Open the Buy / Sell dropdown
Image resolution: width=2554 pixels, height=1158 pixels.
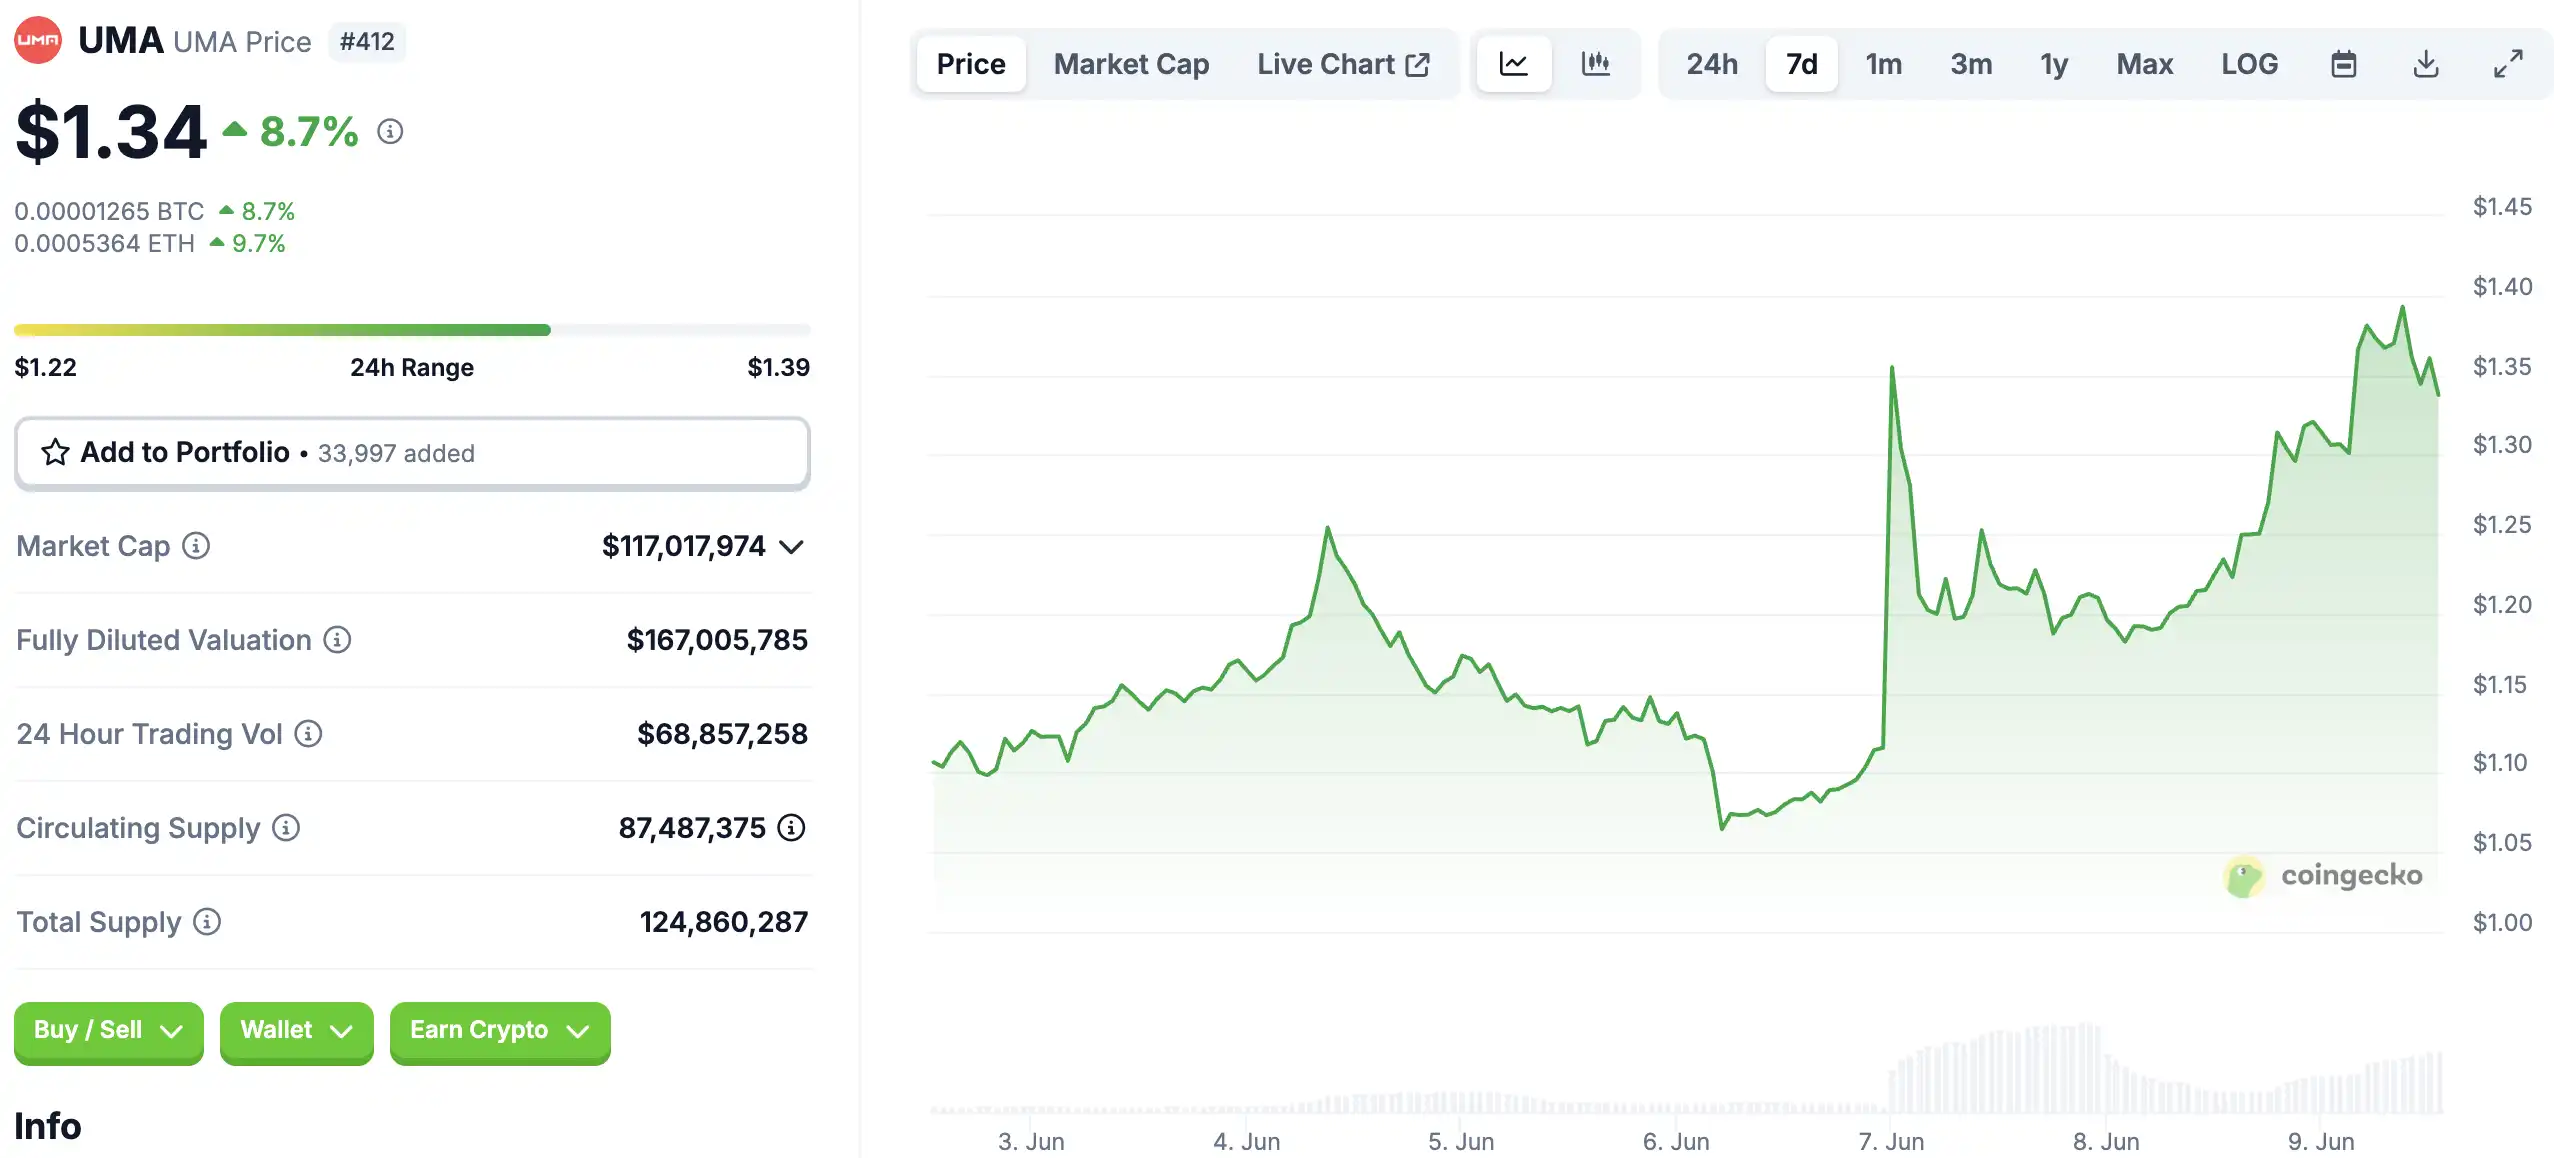(x=108, y=1031)
